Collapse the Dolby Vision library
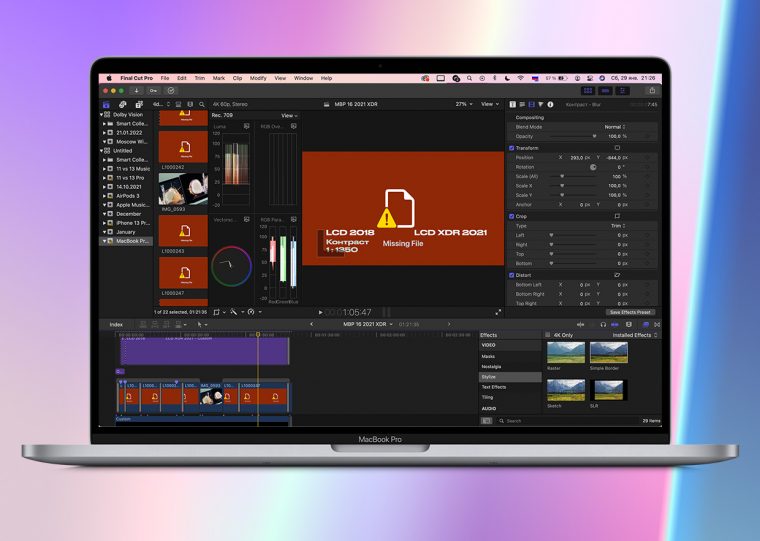Viewport: 760px width, 541px height. point(102,115)
